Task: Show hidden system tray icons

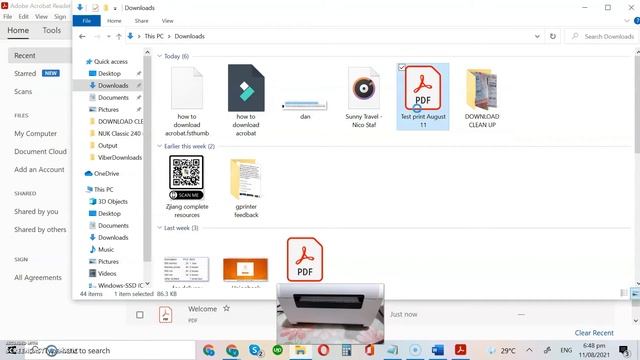Action: [x=529, y=350]
